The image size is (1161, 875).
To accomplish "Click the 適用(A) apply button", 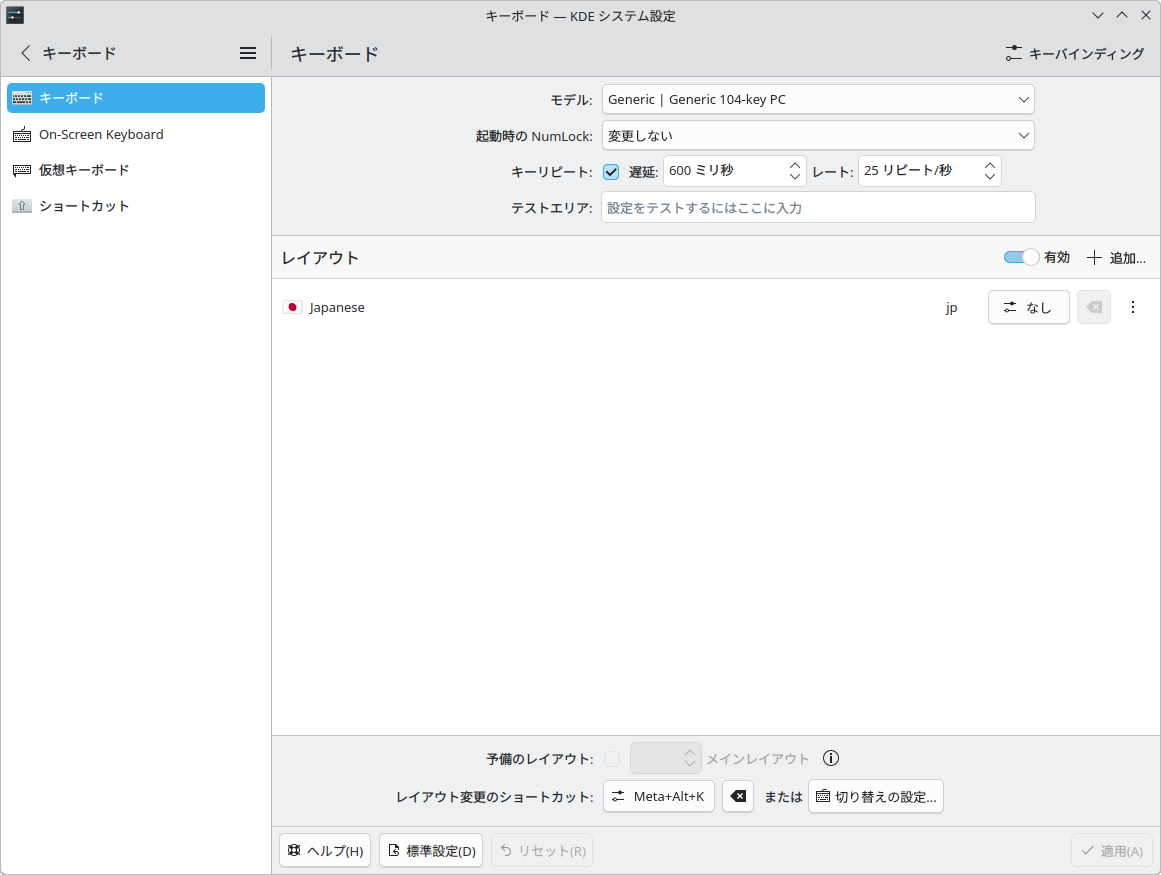I will pos(1112,851).
